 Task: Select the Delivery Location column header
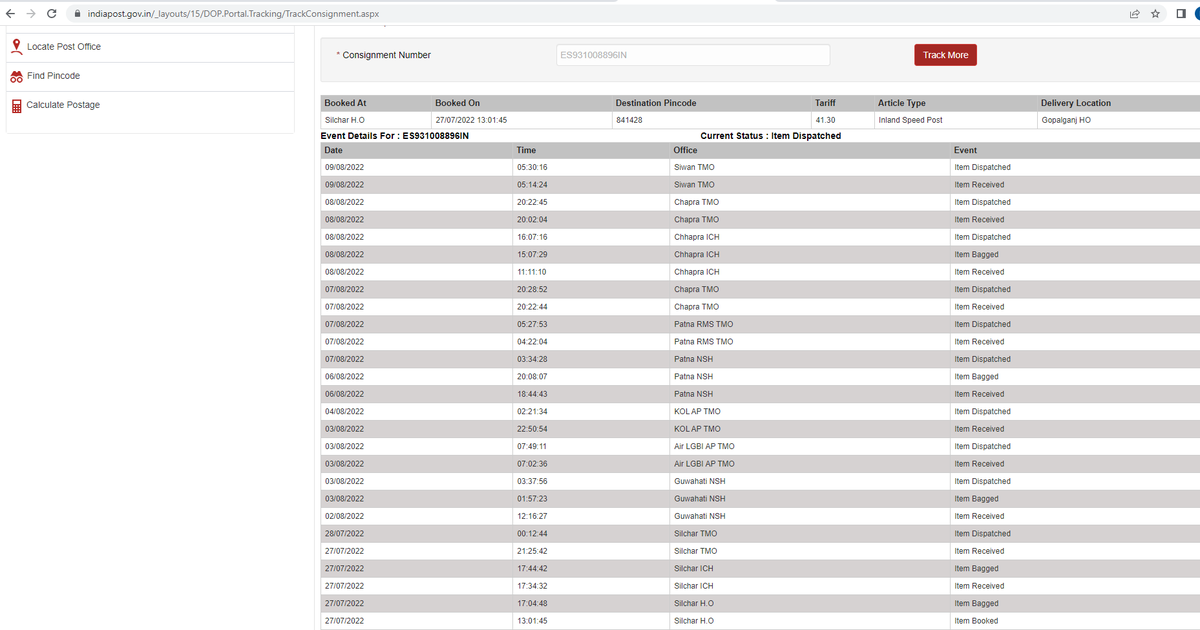[1076, 103]
